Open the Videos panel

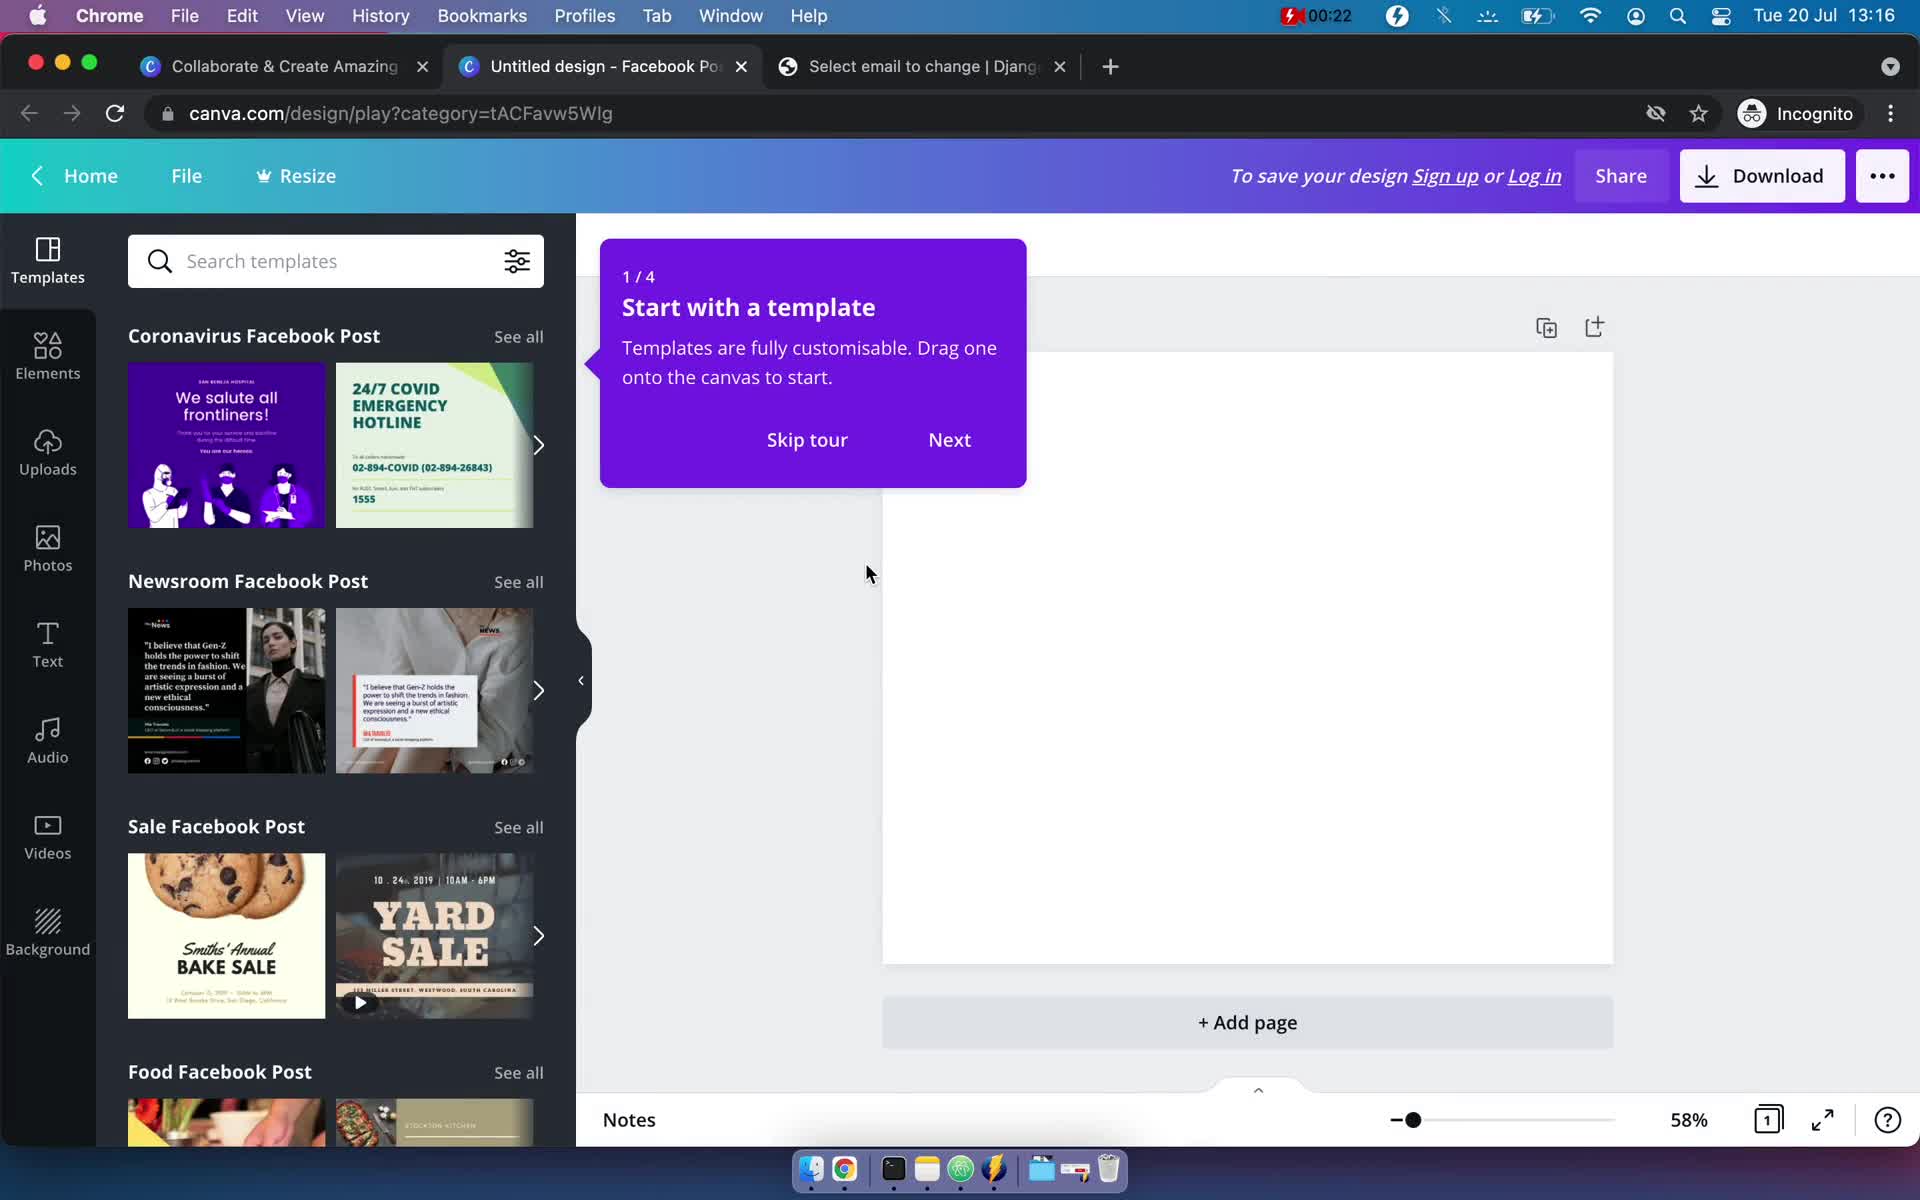click(x=48, y=836)
